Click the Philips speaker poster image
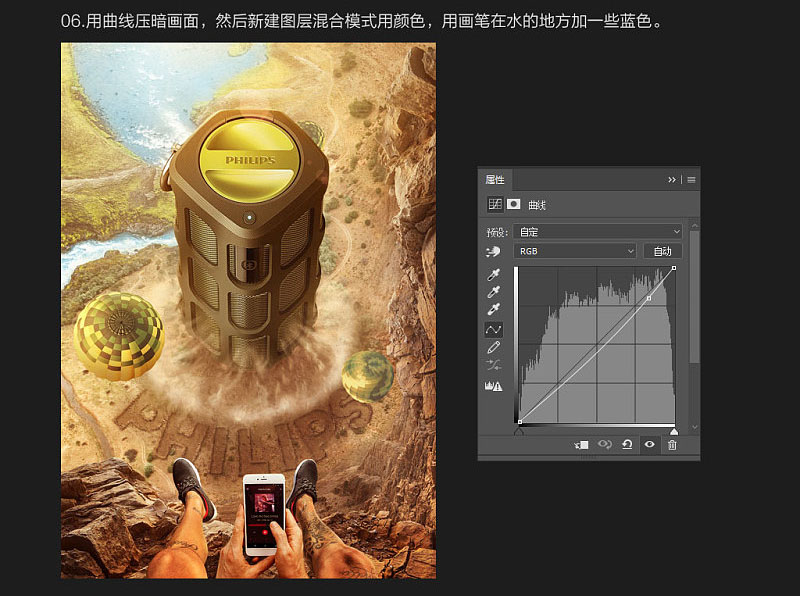 [x=248, y=310]
